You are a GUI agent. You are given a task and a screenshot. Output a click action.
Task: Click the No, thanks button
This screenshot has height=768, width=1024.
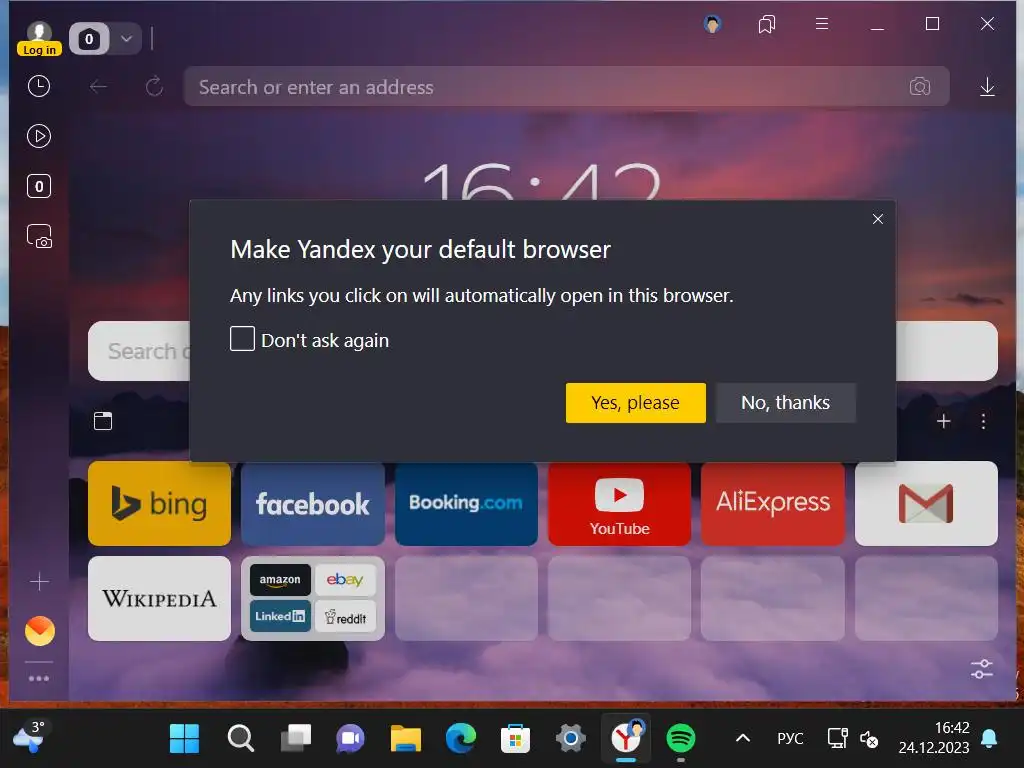(786, 402)
